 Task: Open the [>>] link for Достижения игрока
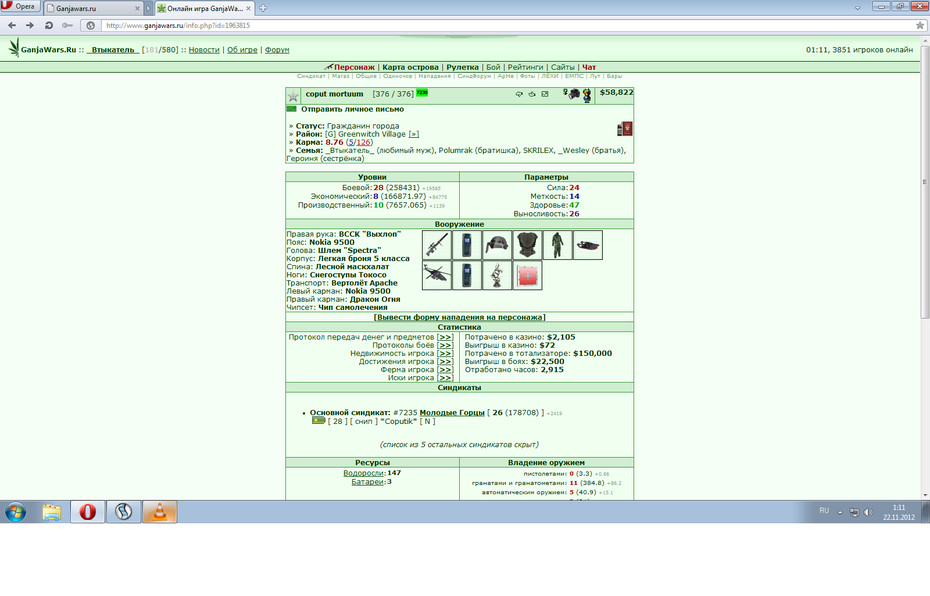tap(445, 361)
